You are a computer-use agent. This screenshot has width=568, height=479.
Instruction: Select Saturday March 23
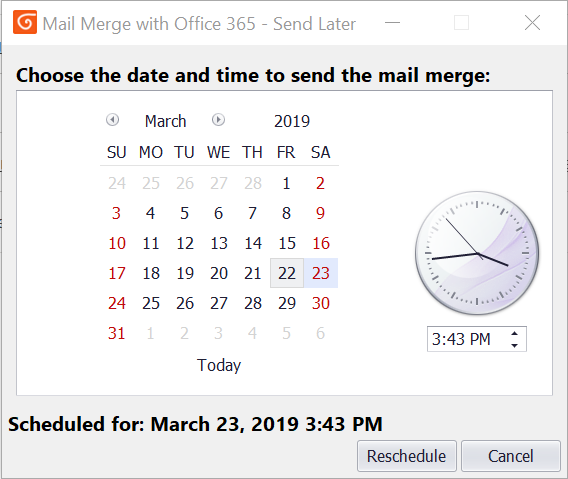pyautogui.click(x=321, y=273)
